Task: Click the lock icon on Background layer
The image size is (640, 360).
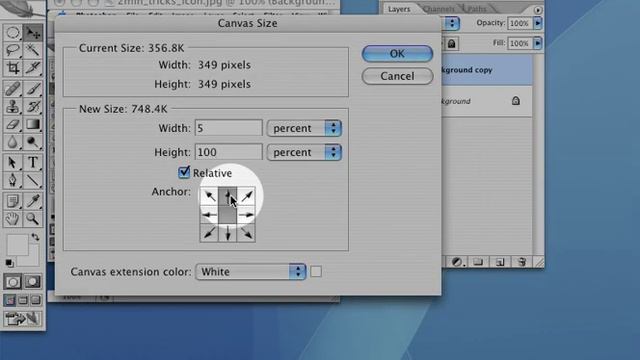Action: coord(516,100)
